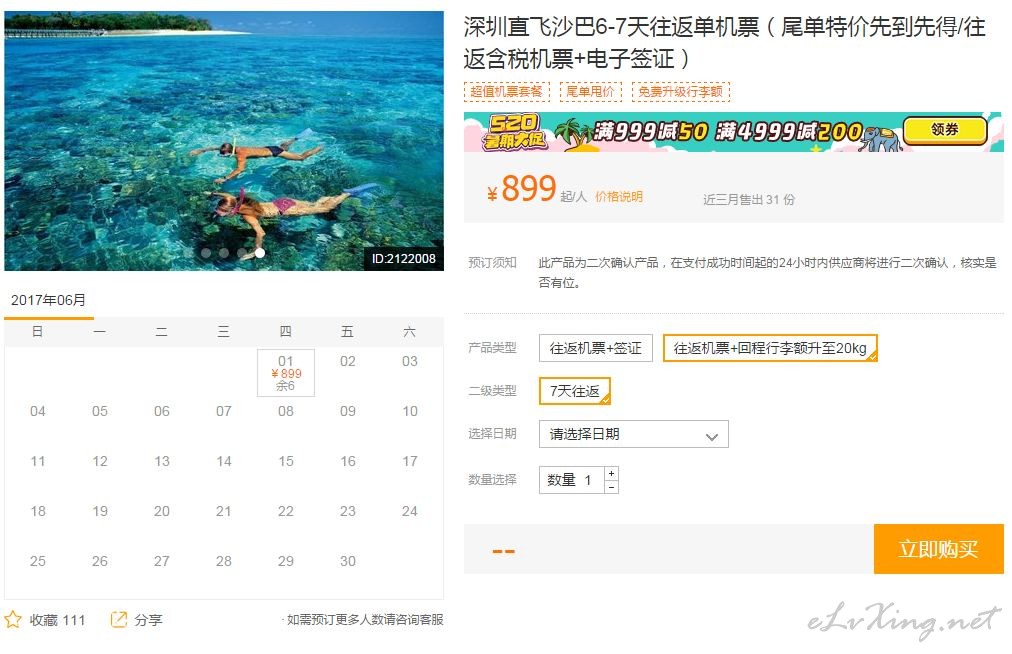Click the share icon
The height and width of the screenshot is (654, 1012).
pyautogui.click(x=119, y=620)
